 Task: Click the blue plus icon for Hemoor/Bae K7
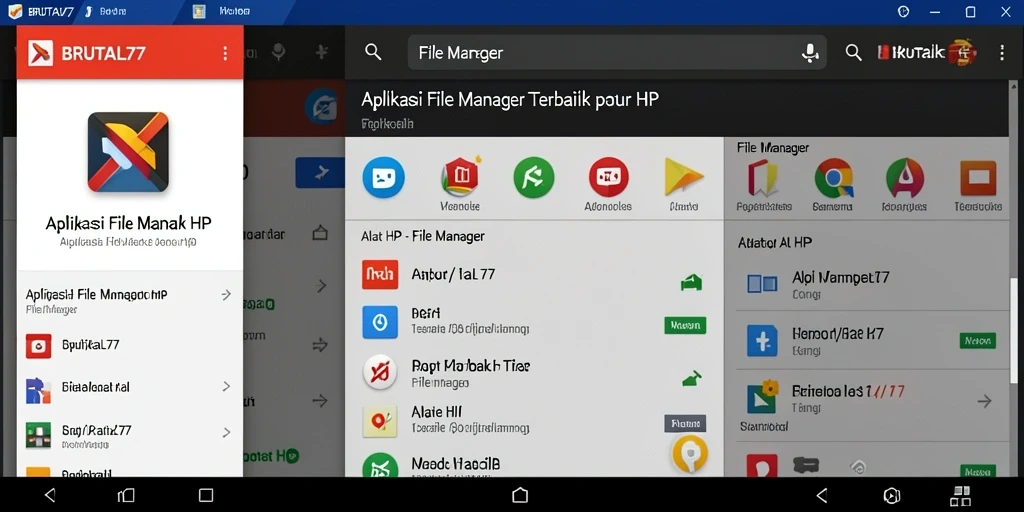click(762, 340)
